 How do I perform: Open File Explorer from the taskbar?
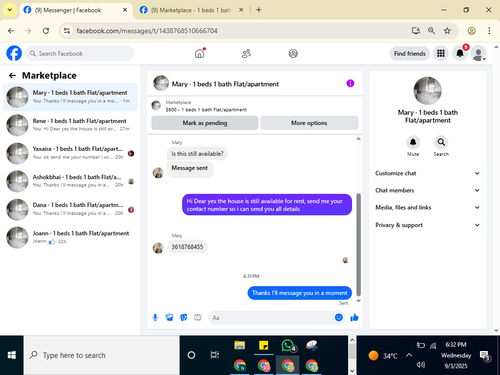239,345
